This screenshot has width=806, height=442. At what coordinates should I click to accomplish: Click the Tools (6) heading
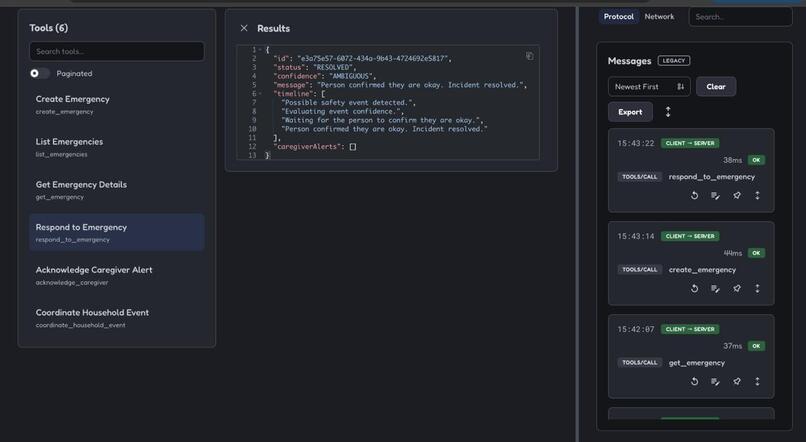(x=48, y=28)
